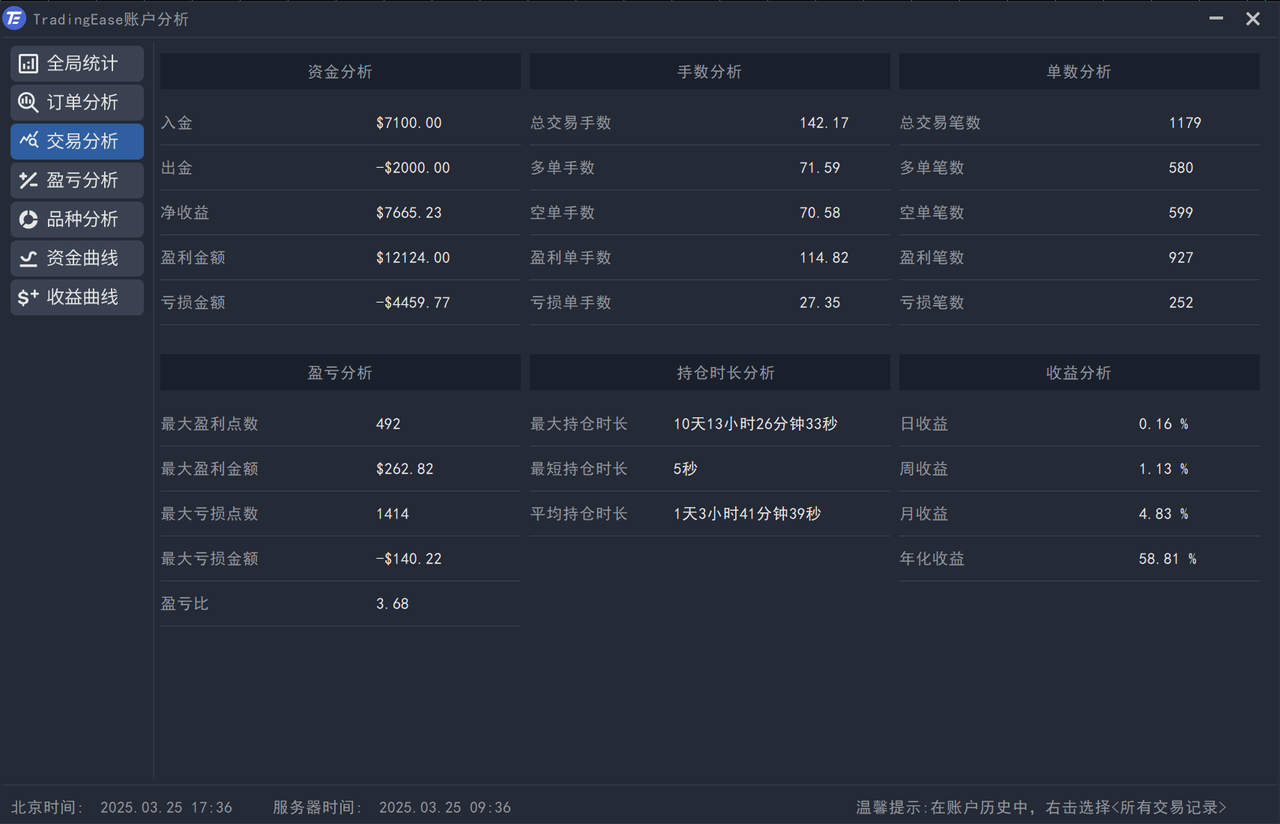Click the 盈亏分析 plus-minus icon

(x=29, y=180)
